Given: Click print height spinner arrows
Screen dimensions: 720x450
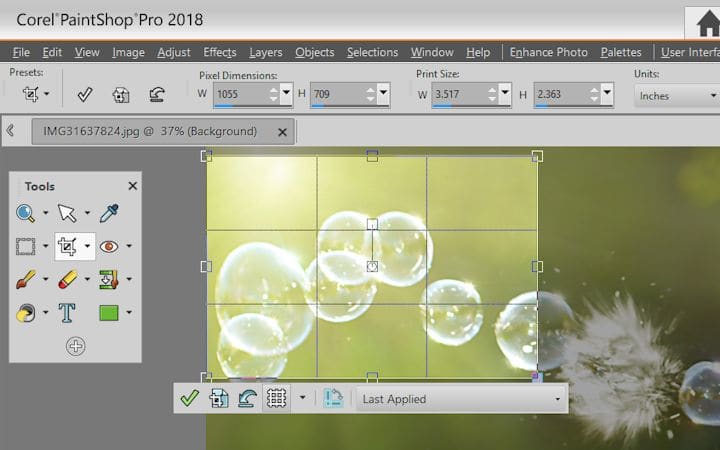Looking at the screenshot, I should [x=594, y=94].
